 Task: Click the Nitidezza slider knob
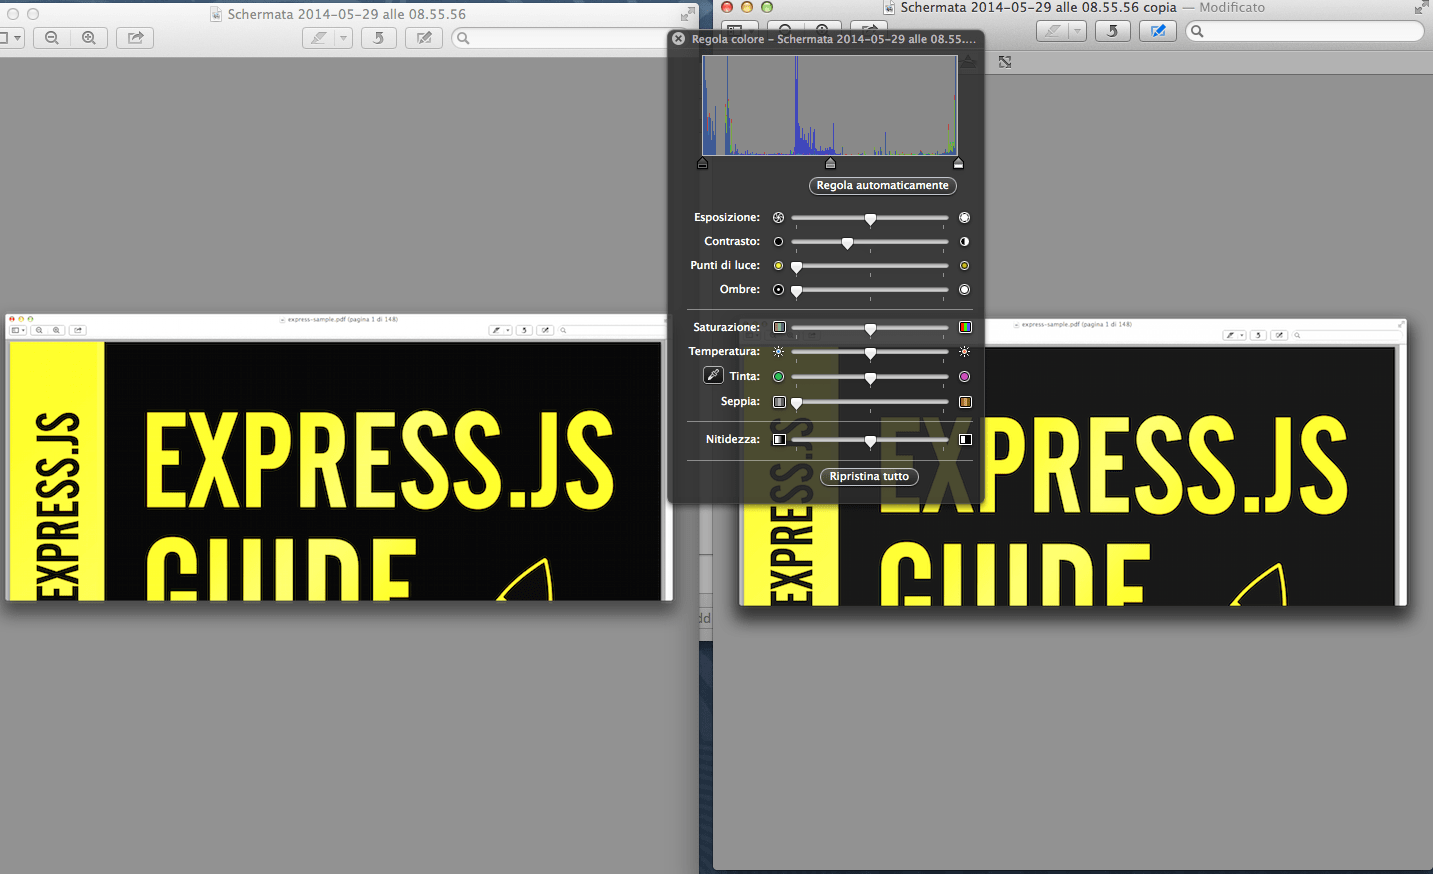(x=870, y=440)
